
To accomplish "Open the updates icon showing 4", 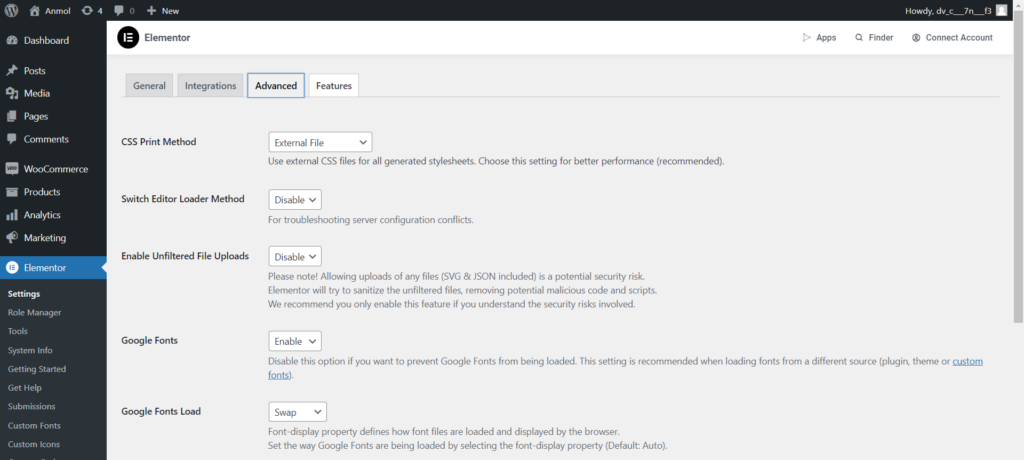I will [87, 10].
